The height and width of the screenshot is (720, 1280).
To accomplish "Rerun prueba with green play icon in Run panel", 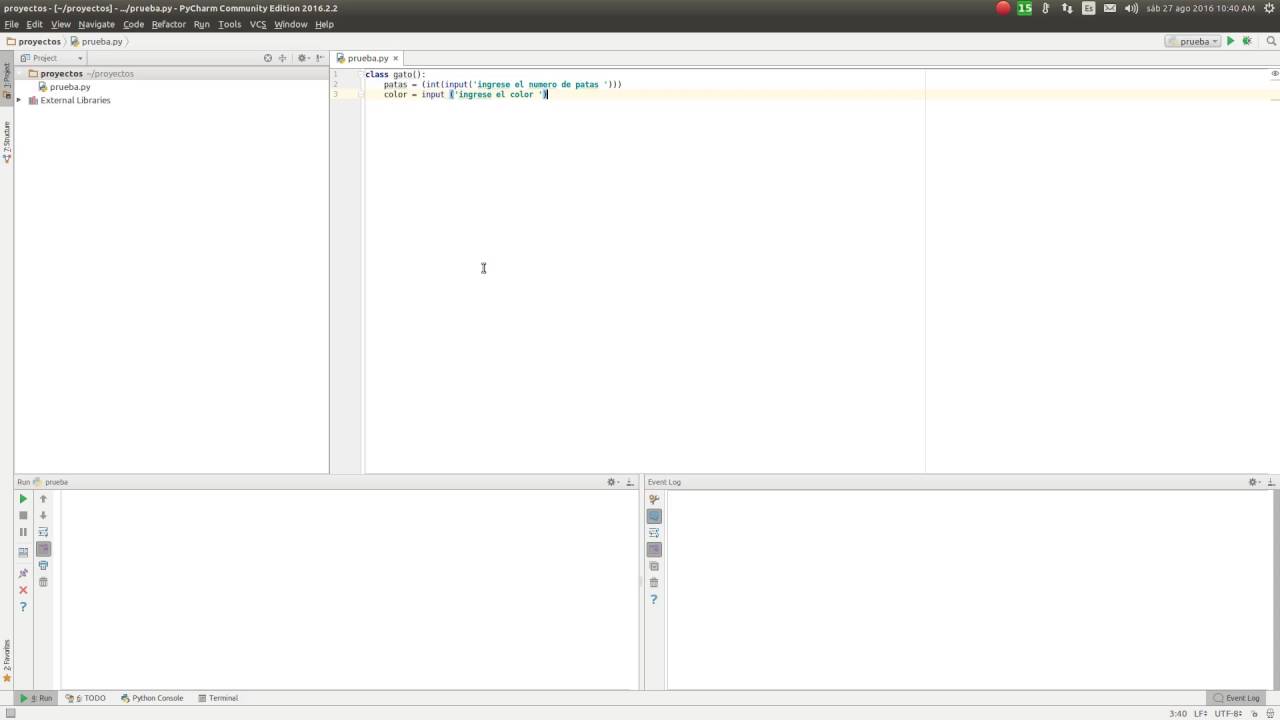I will coord(23,499).
